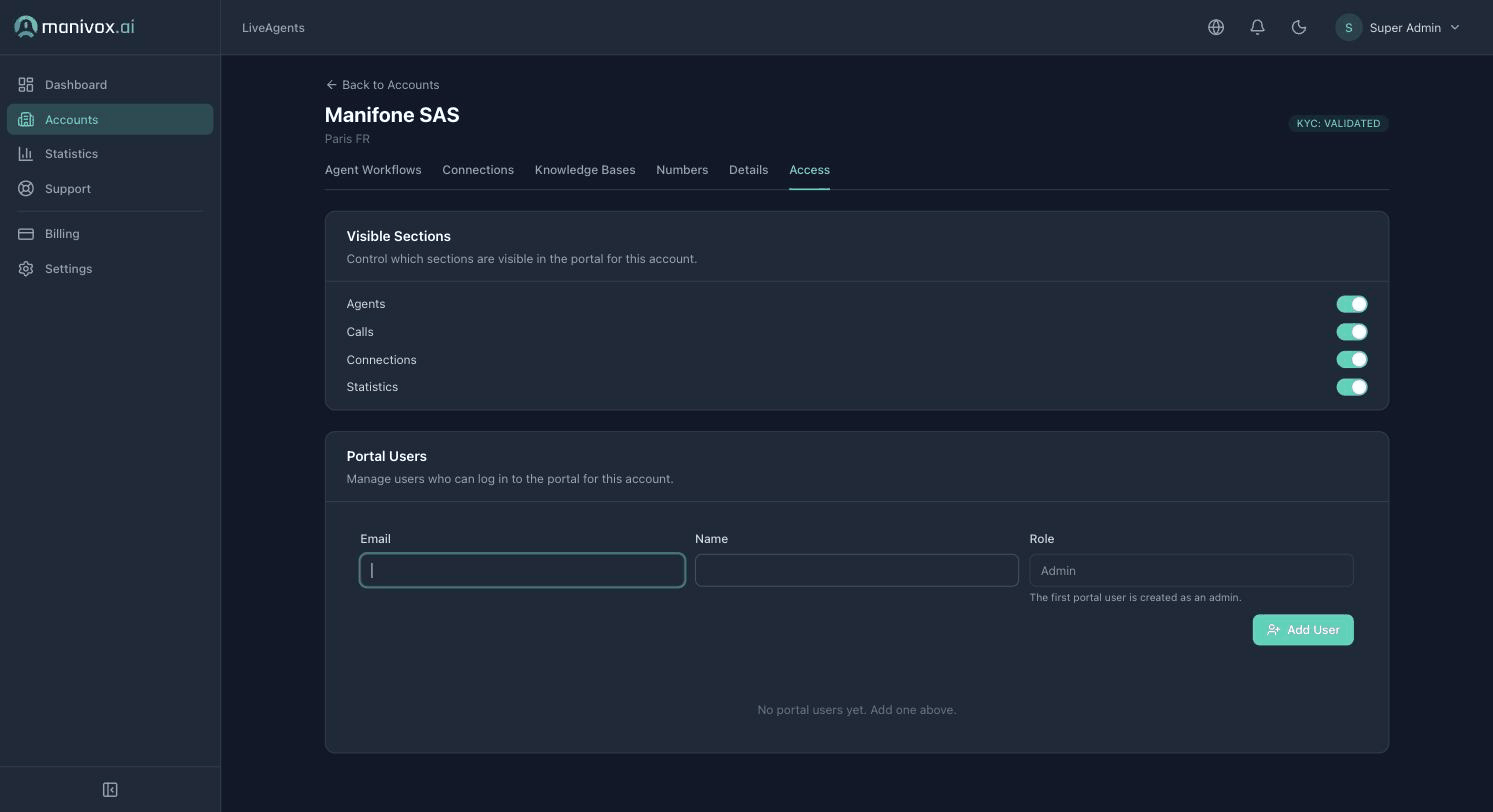Screen dimensions: 1493x812
Task: Click the manivox.ai logo
Action: point(74,27)
